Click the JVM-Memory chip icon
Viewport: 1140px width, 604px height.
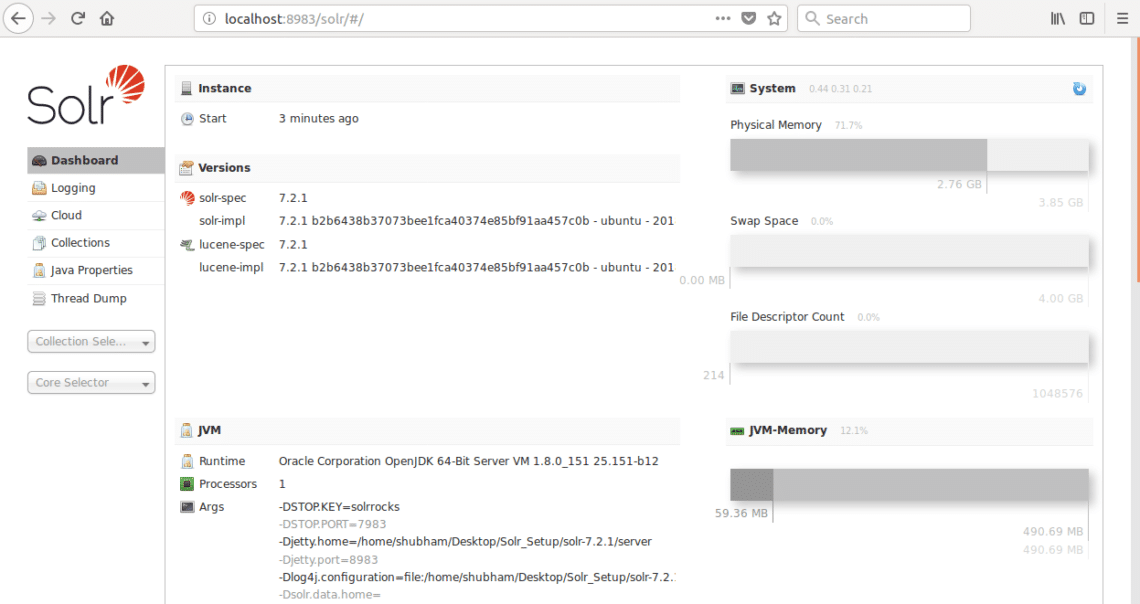pos(737,431)
